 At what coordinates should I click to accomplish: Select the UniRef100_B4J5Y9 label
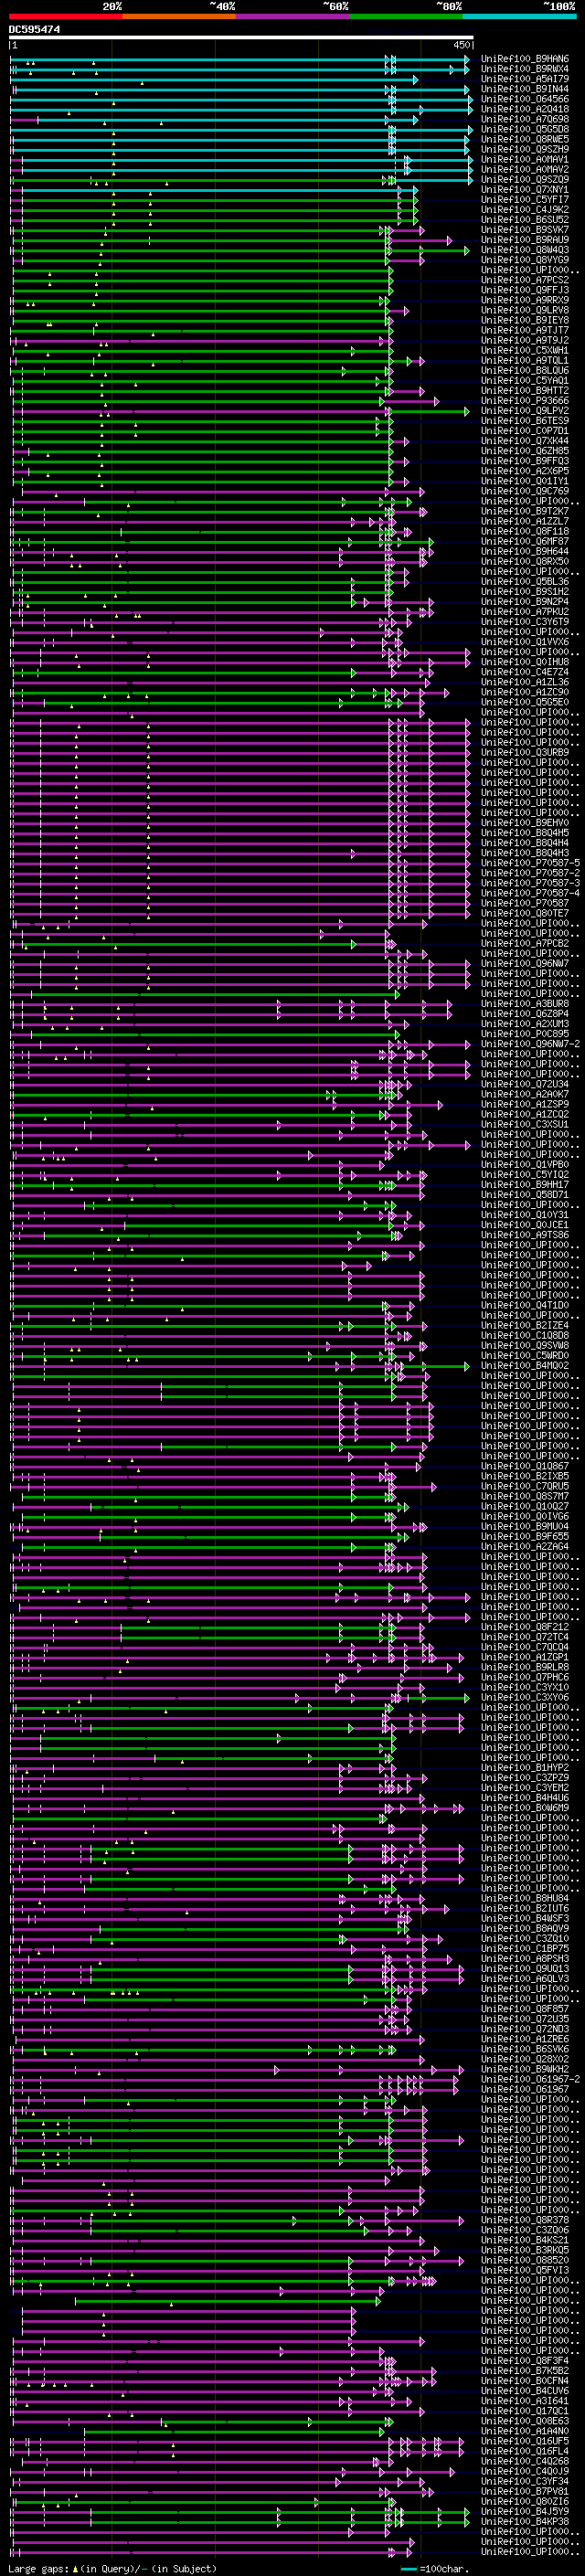click(x=525, y=2511)
